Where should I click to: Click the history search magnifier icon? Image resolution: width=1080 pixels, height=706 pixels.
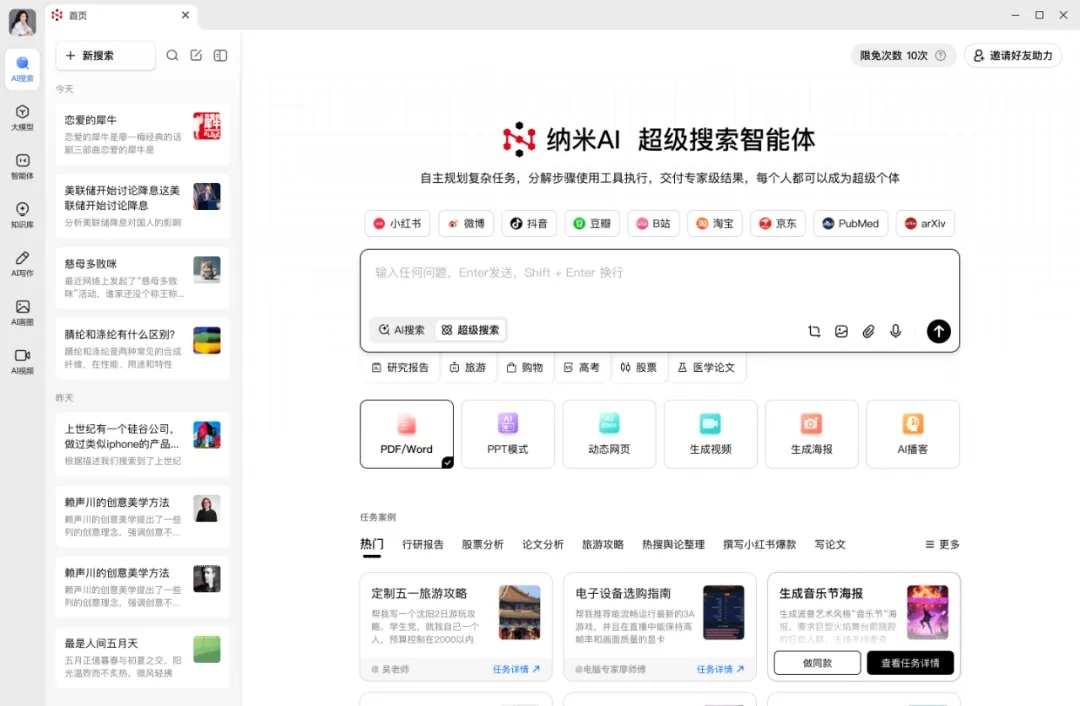(x=172, y=55)
